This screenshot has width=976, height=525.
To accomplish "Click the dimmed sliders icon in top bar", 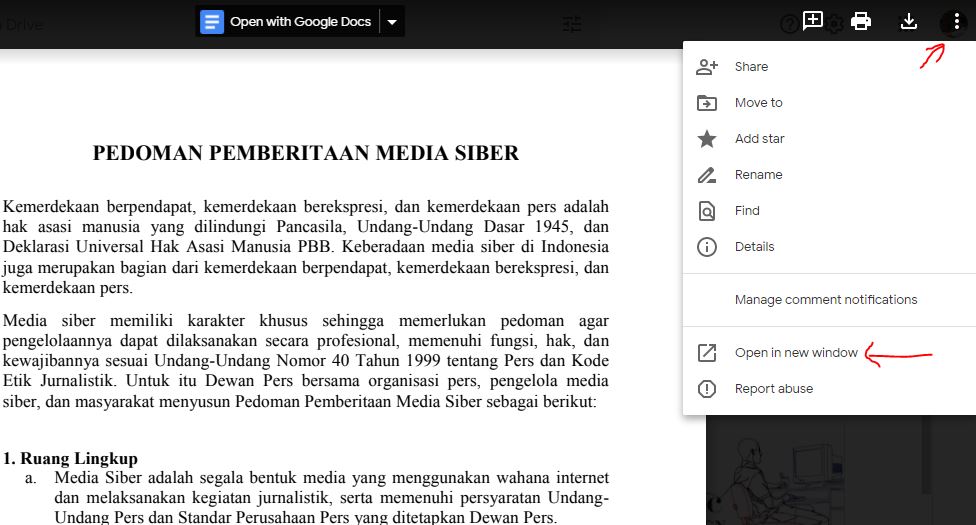I will (x=571, y=24).
